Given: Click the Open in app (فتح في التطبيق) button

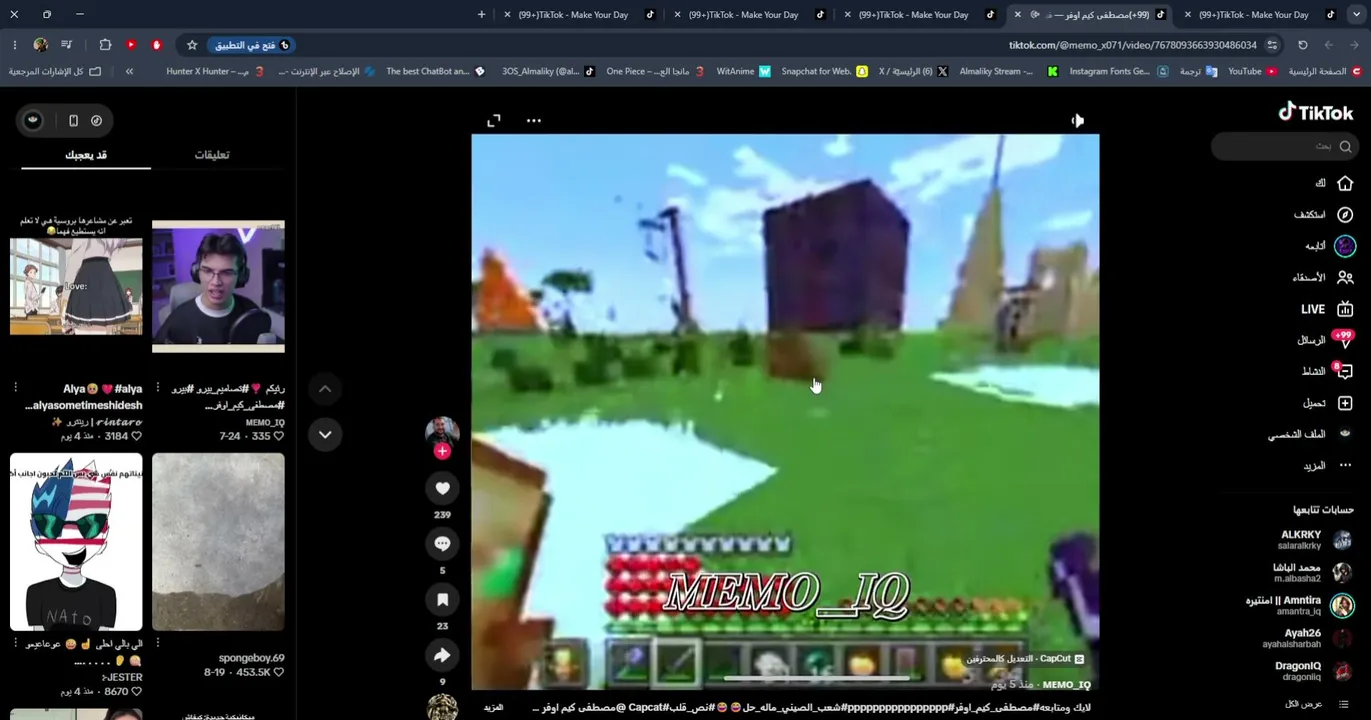Looking at the screenshot, I should coord(252,45).
